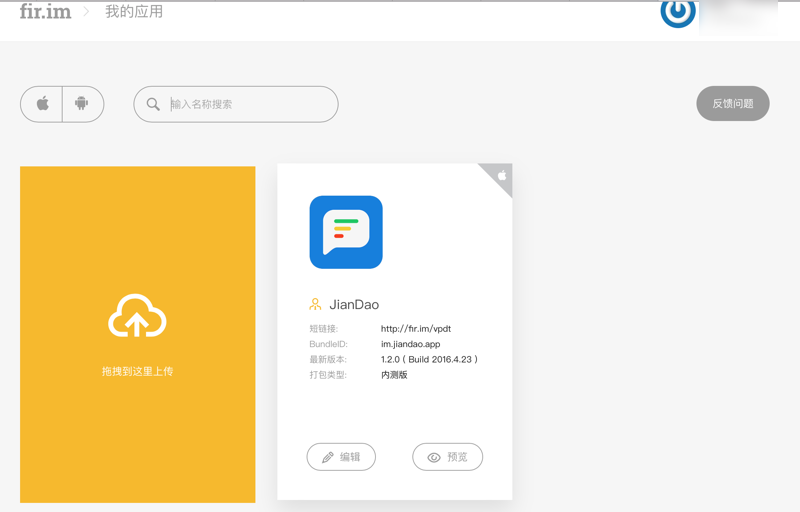Click the 编辑 edit button
Image resolution: width=800 pixels, height=512 pixels.
tap(341, 457)
